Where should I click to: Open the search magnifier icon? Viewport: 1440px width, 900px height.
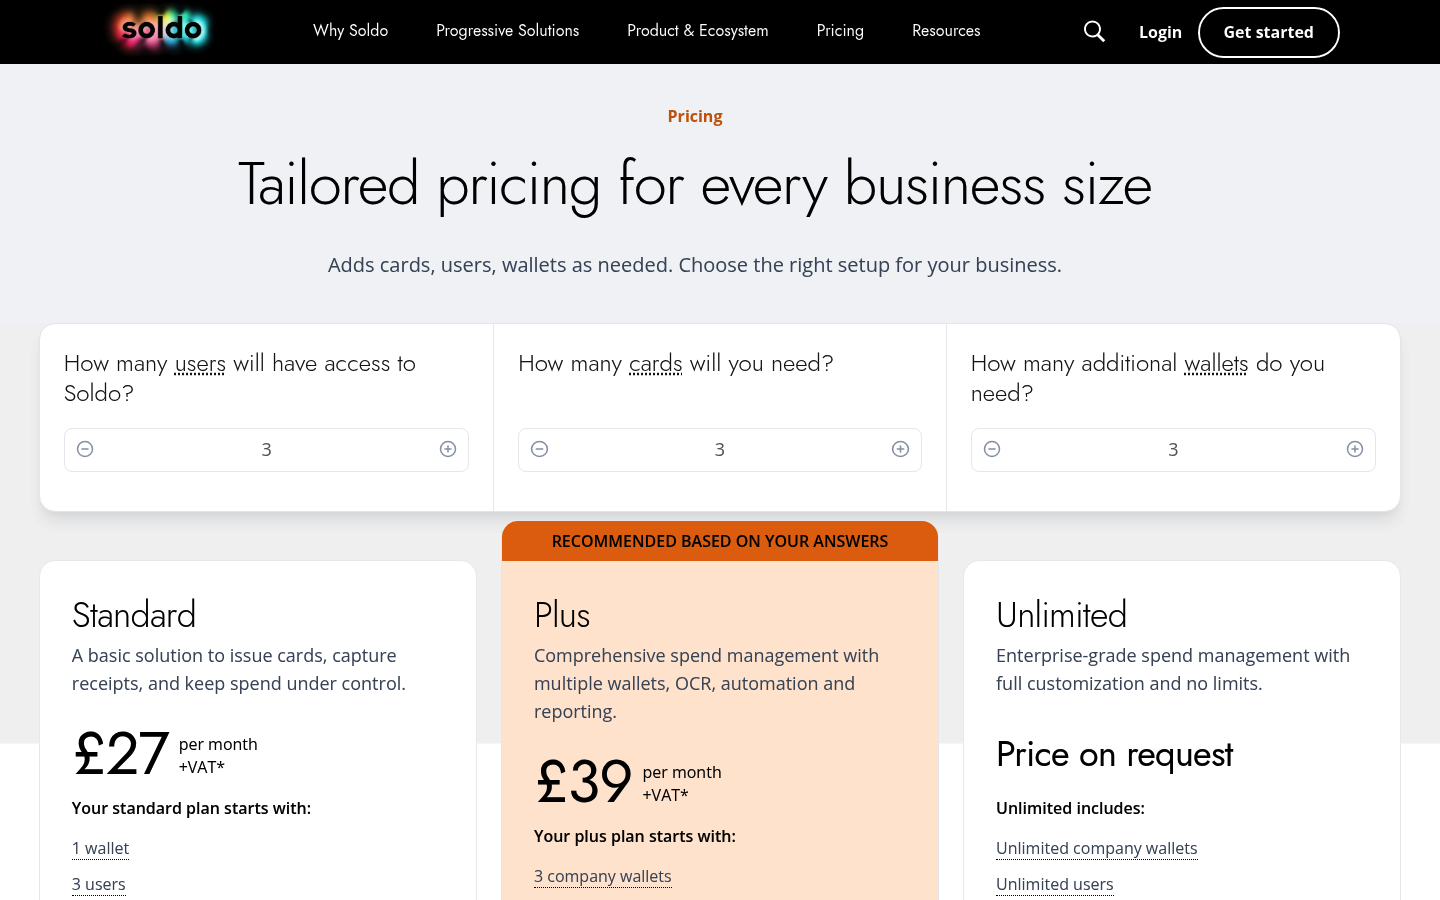1094,32
